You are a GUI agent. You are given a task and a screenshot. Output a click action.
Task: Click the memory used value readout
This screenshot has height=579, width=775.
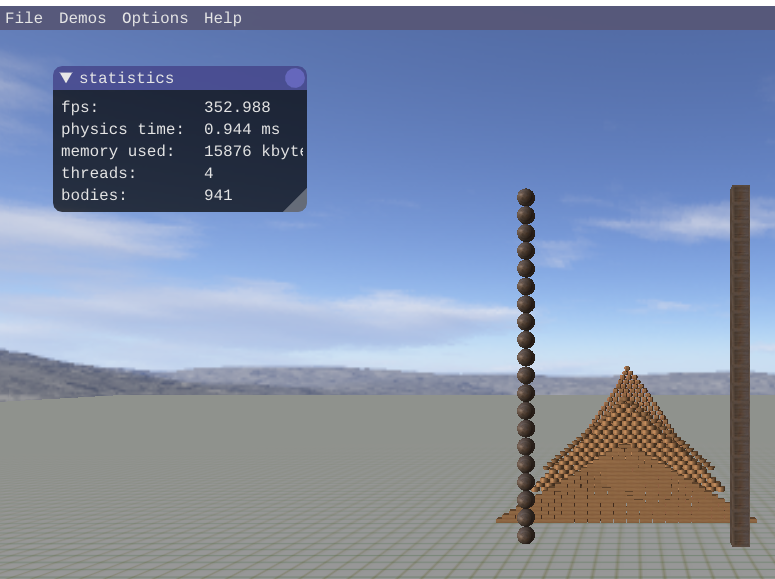[x=253, y=151]
